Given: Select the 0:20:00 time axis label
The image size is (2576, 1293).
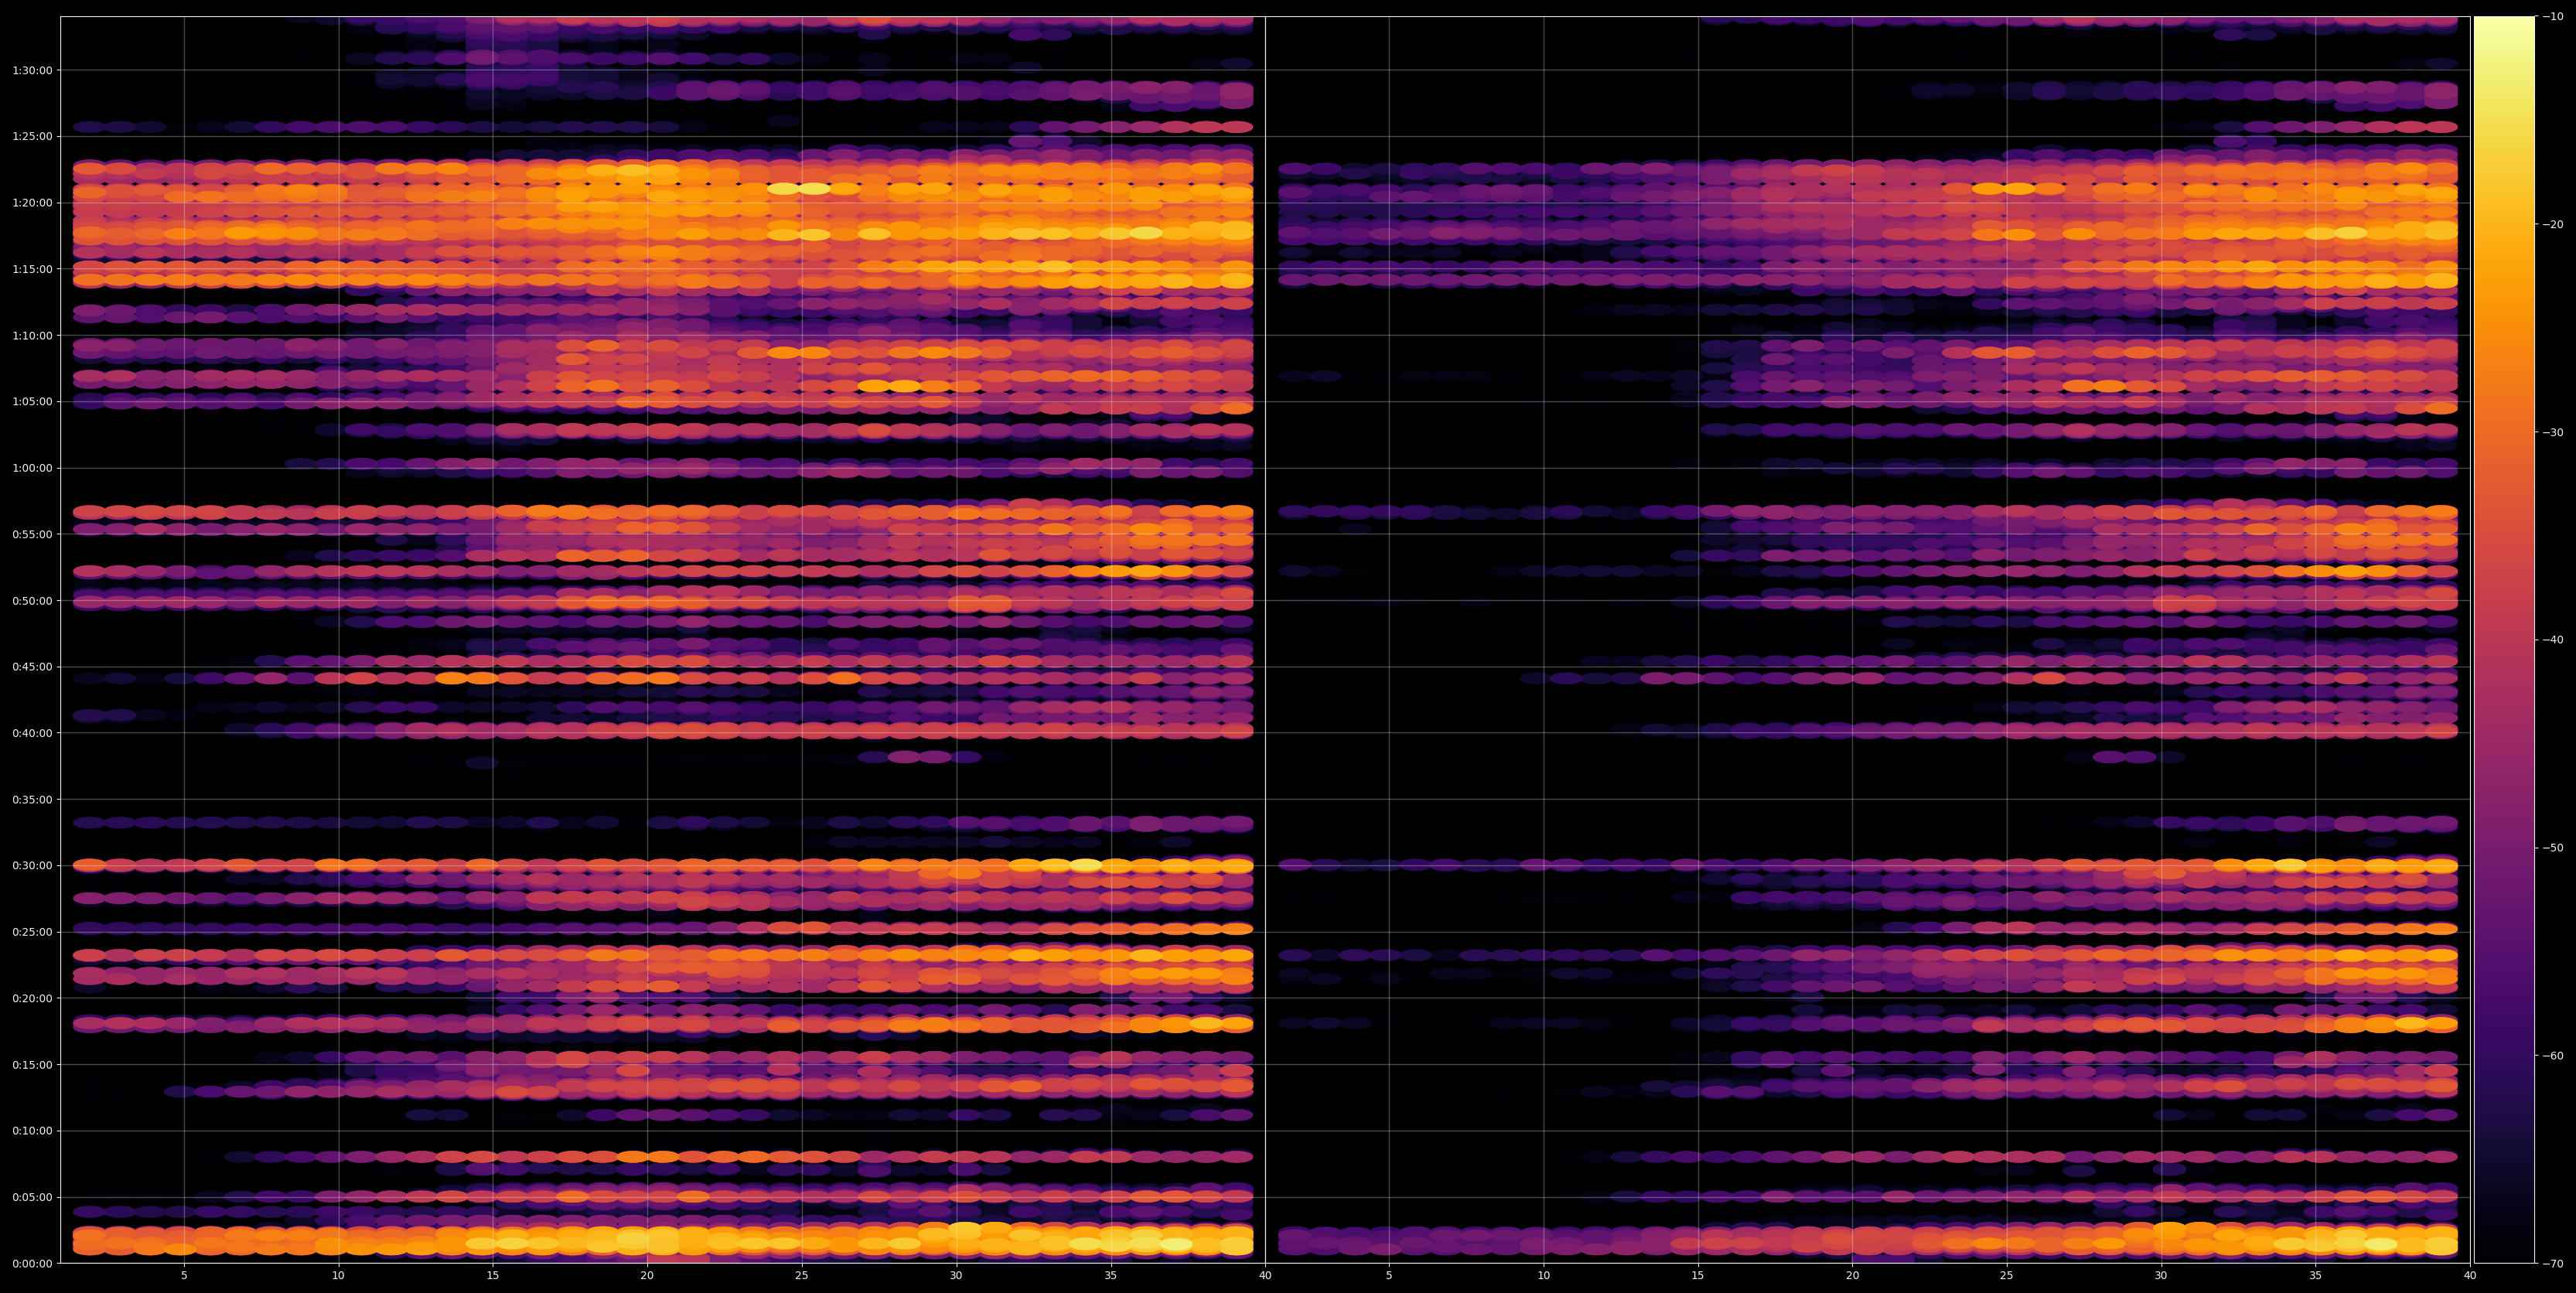Looking at the screenshot, I should pyautogui.click(x=32, y=998).
